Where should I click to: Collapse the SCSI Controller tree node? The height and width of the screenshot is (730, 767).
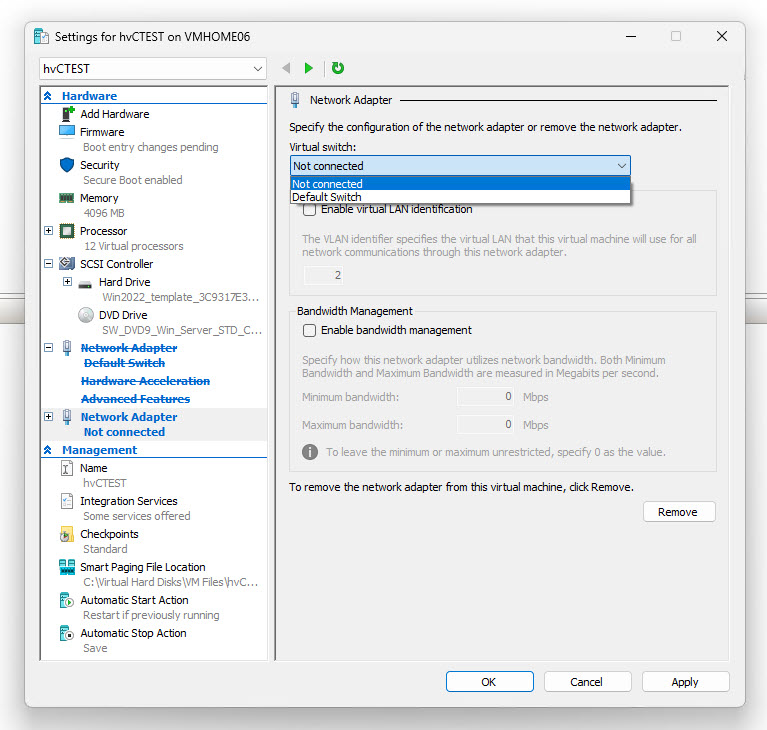point(48,264)
